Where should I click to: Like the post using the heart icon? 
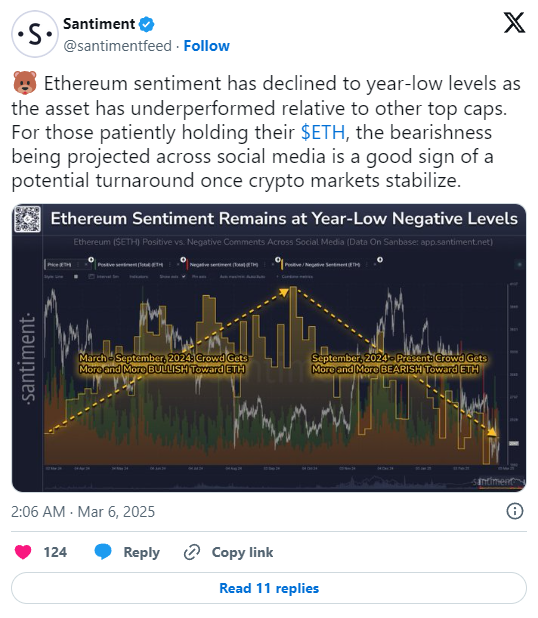(x=23, y=552)
